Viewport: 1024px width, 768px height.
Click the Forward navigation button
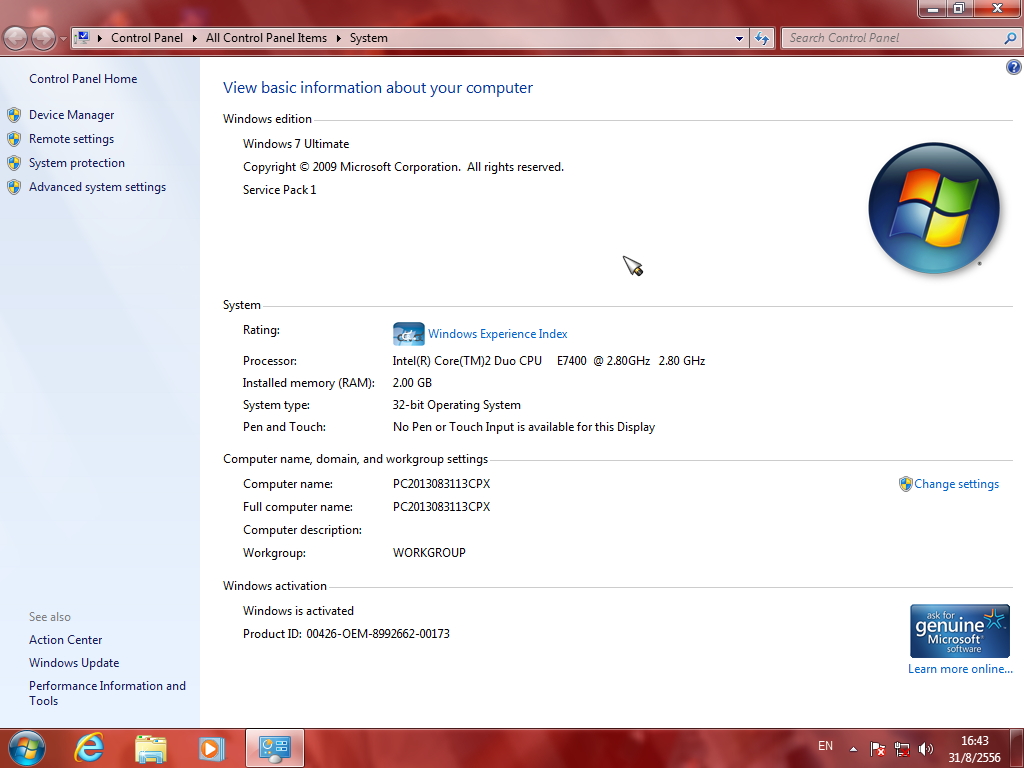tap(43, 38)
